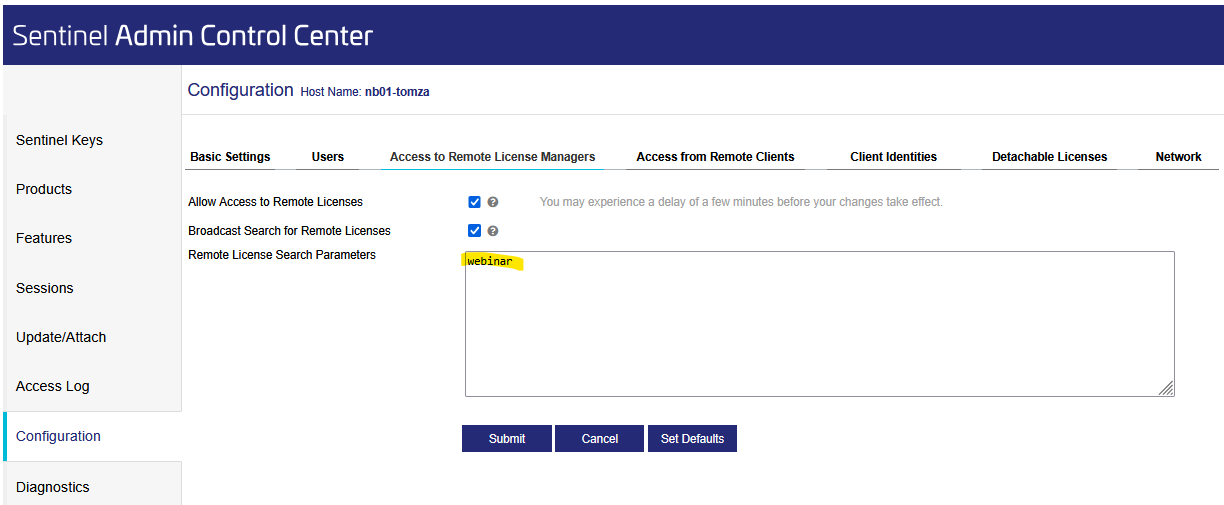Viewport: 1224px width, 505px height.
Task: Navigate to Products in the sidebar
Action: click(x=44, y=189)
